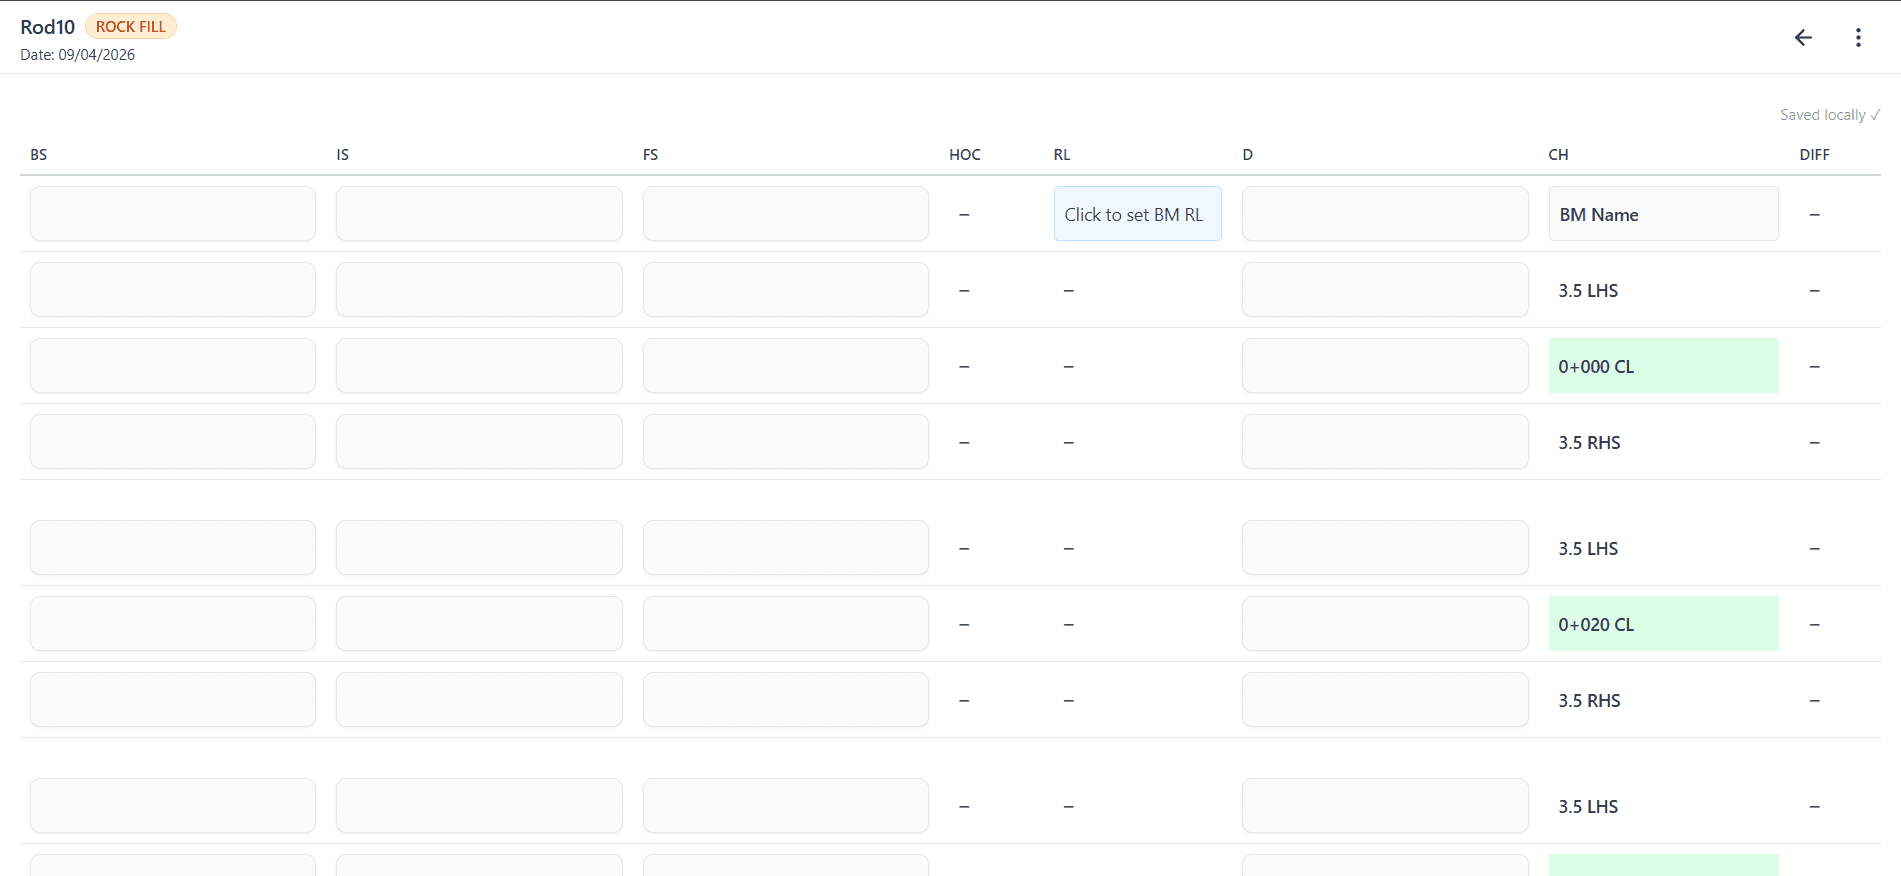Click the BS input in the first row
The image size is (1901, 876).
(x=173, y=214)
